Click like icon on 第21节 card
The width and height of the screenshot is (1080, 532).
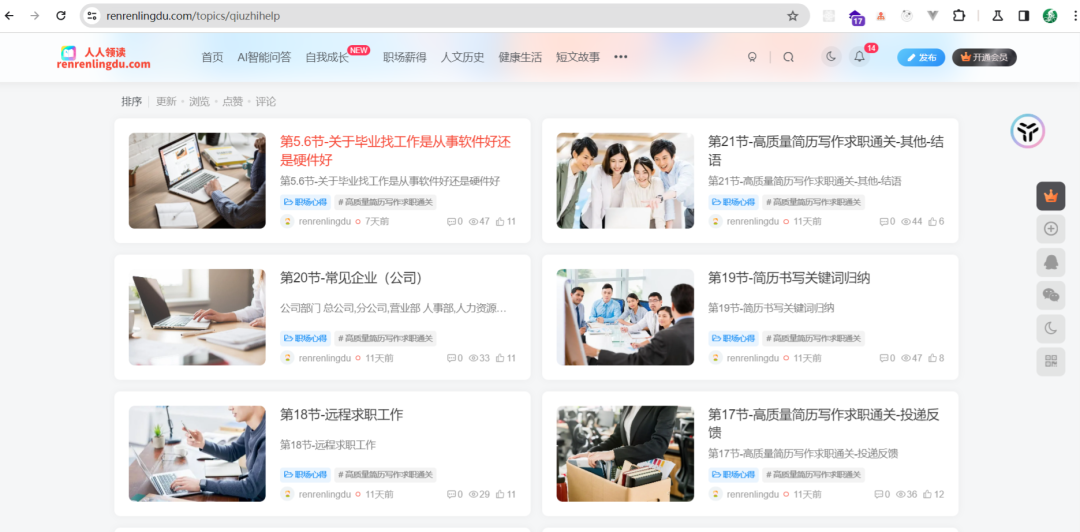pyautogui.click(x=932, y=221)
